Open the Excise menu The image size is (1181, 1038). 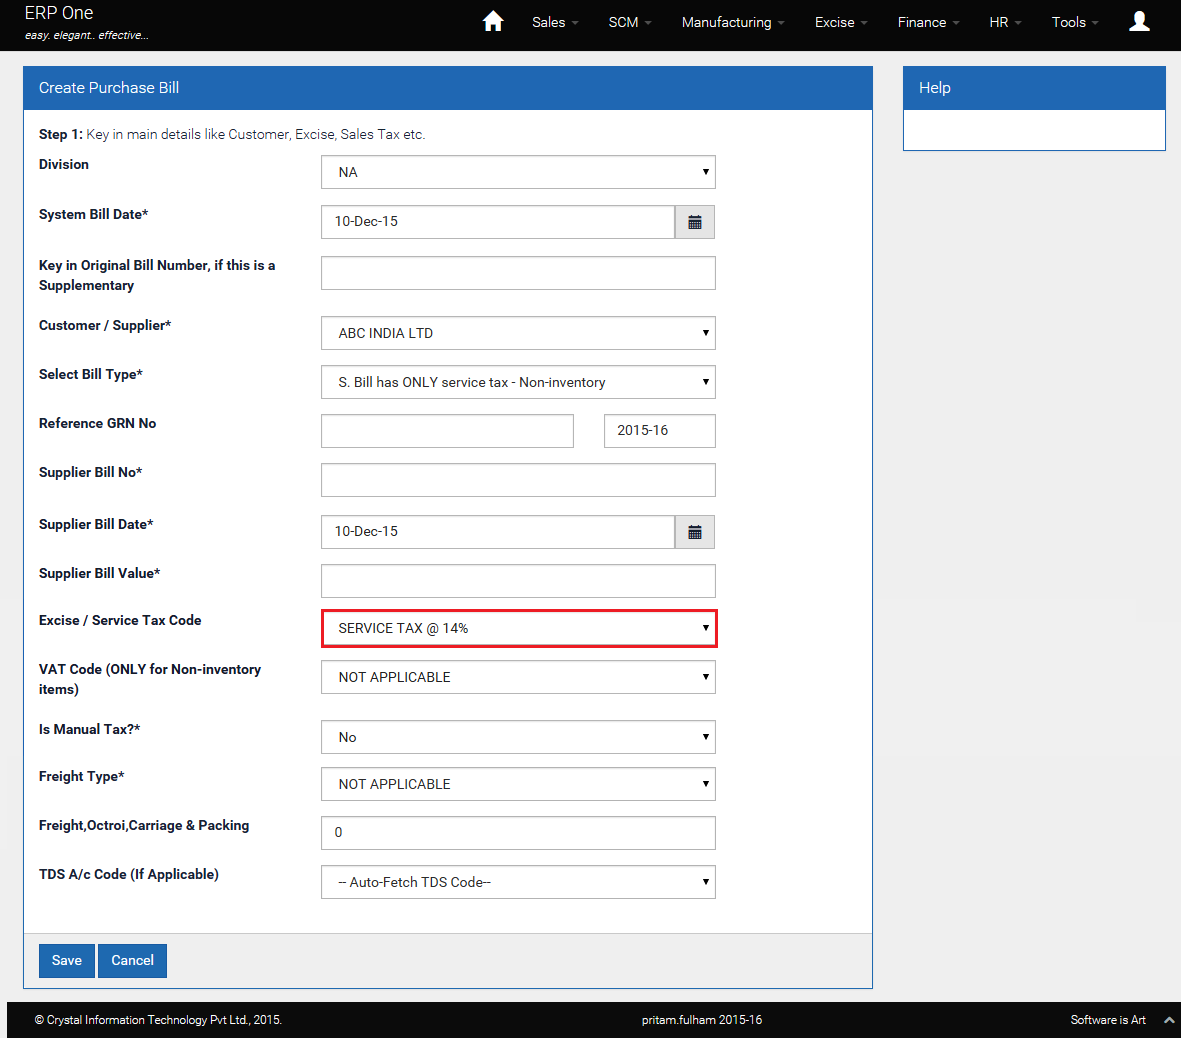coord(841,23)
